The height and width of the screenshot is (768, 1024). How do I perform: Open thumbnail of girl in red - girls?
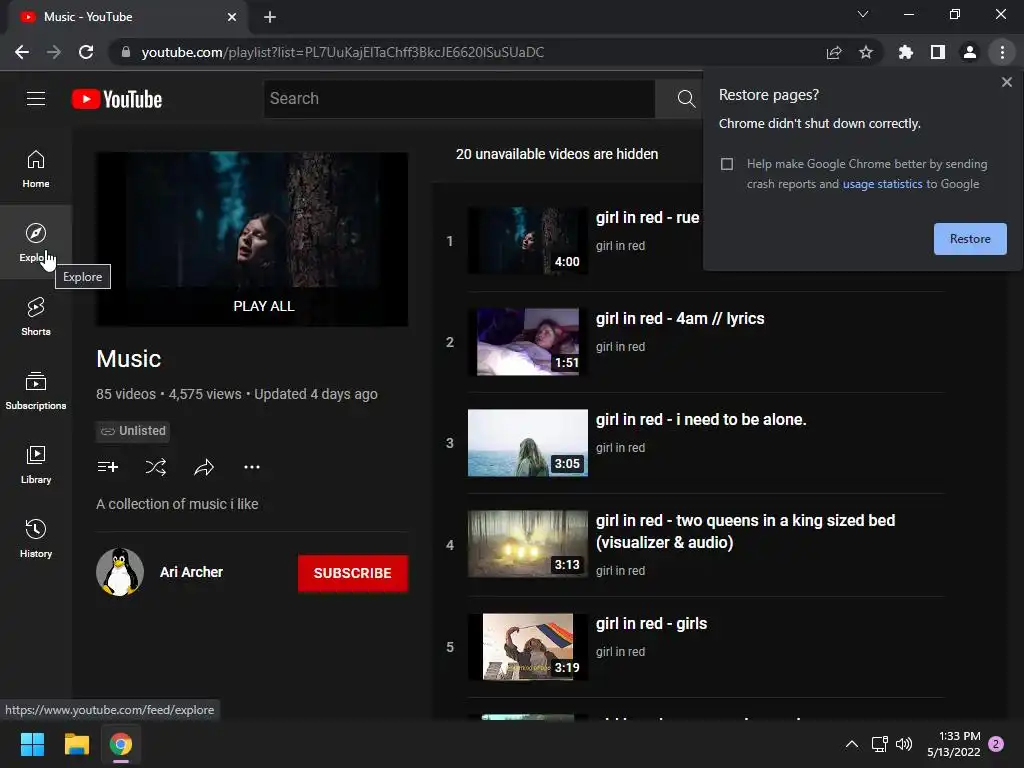click(528, 647)
